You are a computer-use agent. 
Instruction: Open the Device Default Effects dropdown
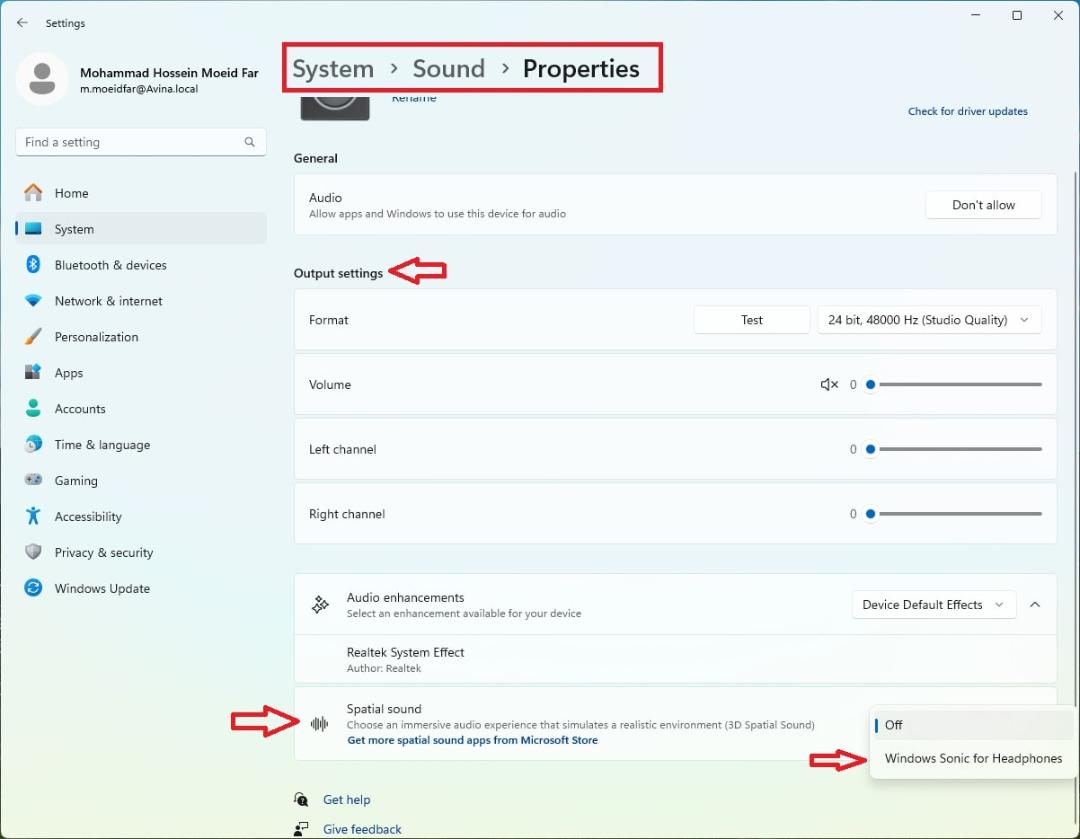pos(933,604)
